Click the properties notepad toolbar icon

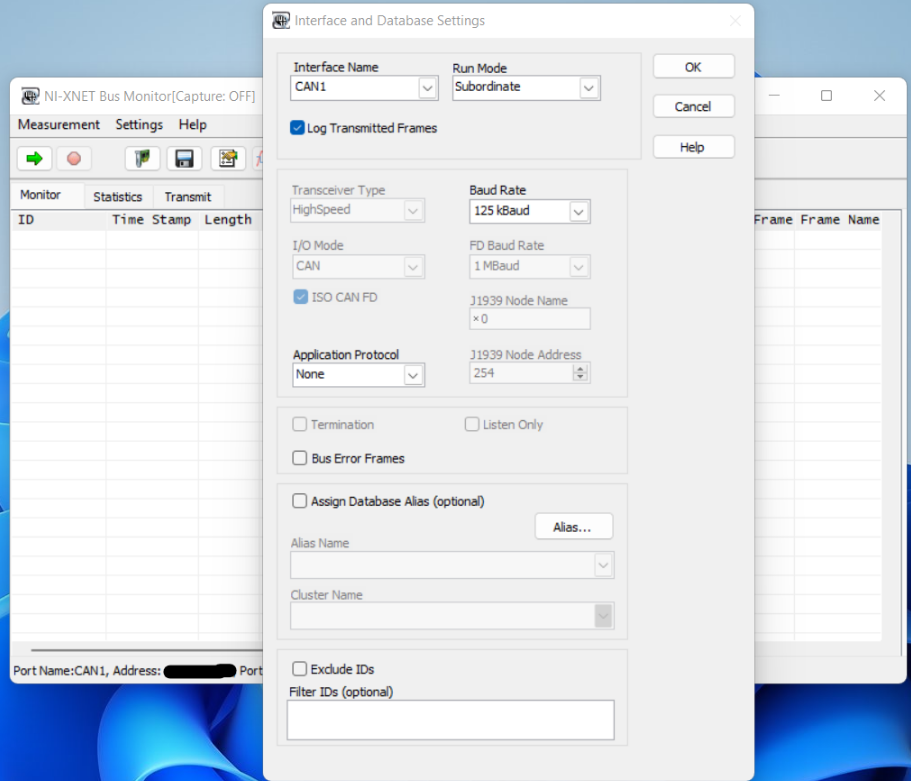click(x=228, y=158)
